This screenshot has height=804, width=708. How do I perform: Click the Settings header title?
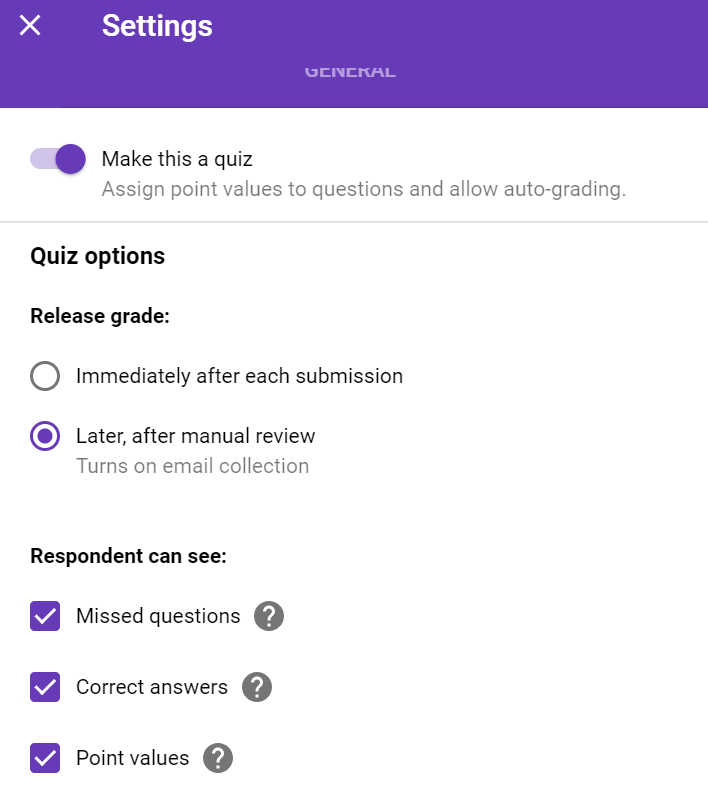click(x=156, y=27)
